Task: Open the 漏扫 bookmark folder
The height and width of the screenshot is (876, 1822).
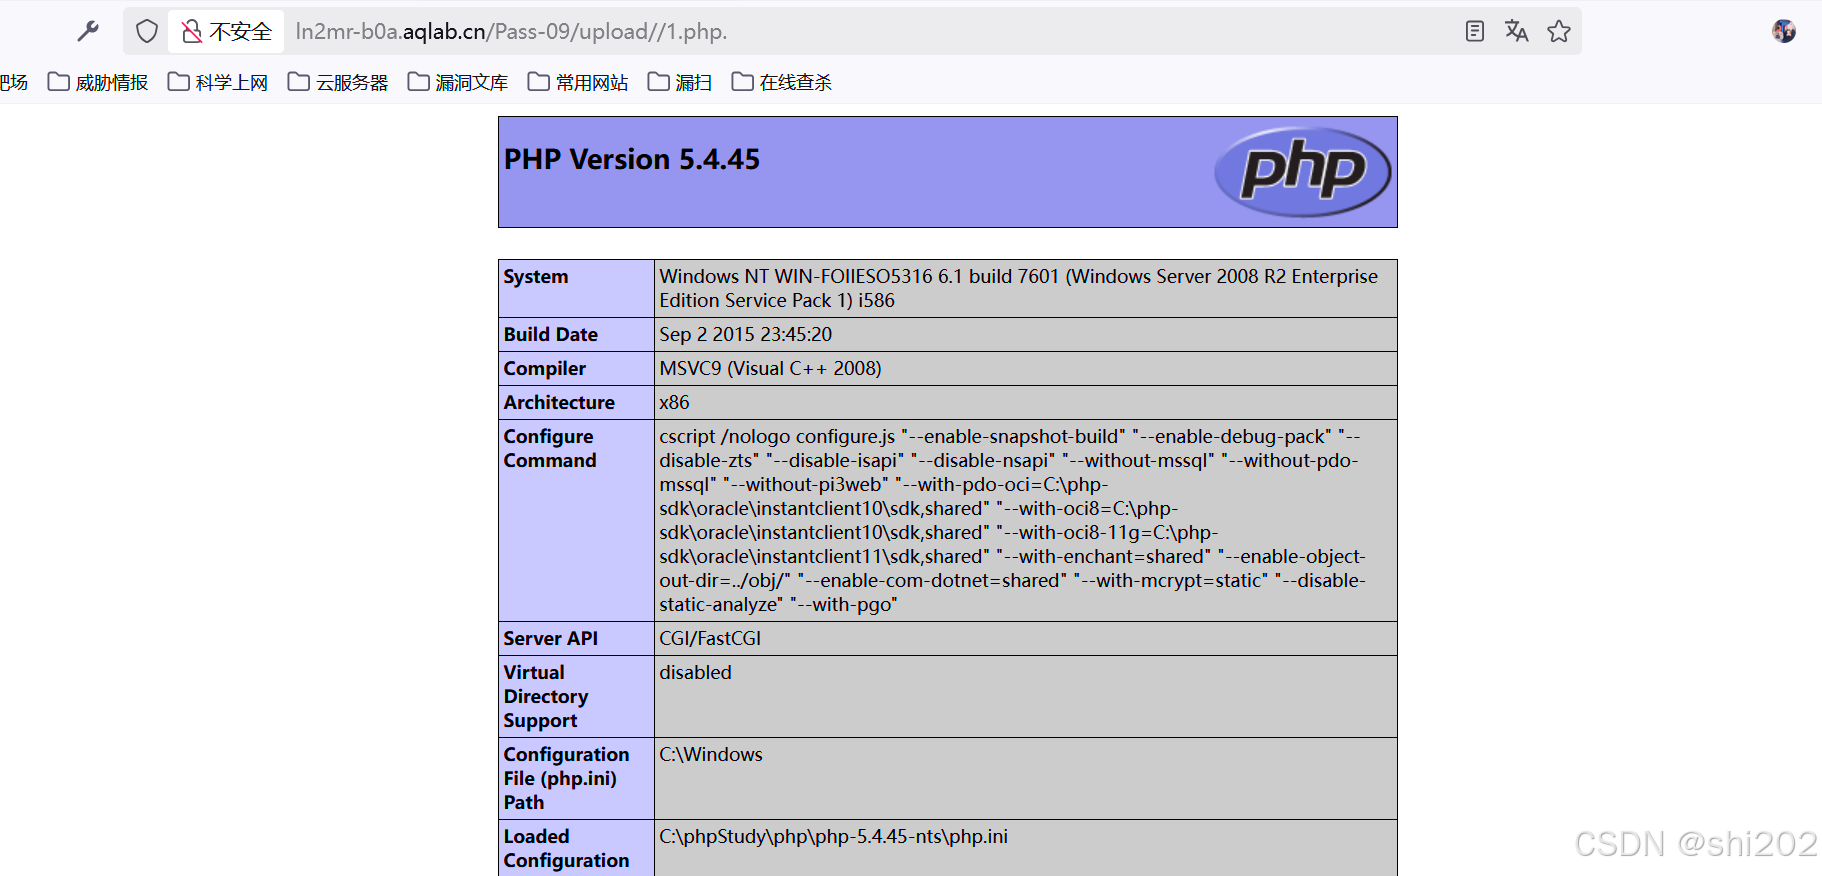Action: click(x=681, y=82)
